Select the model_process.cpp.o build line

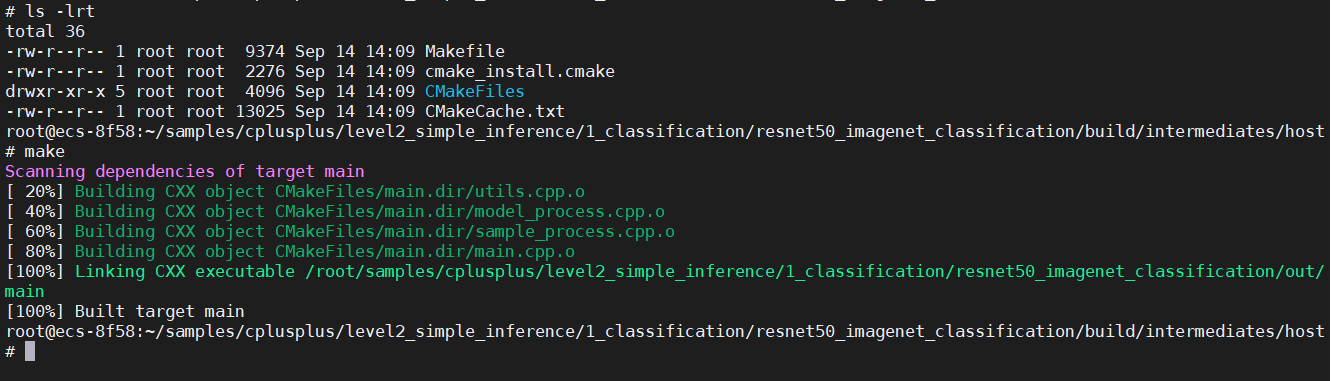click(334, 211)
